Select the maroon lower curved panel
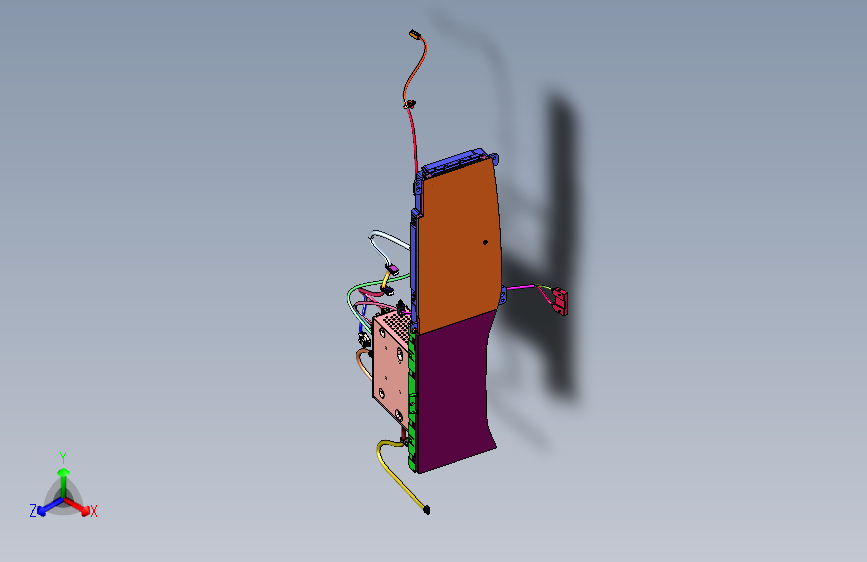 click(x=453, y=393)
